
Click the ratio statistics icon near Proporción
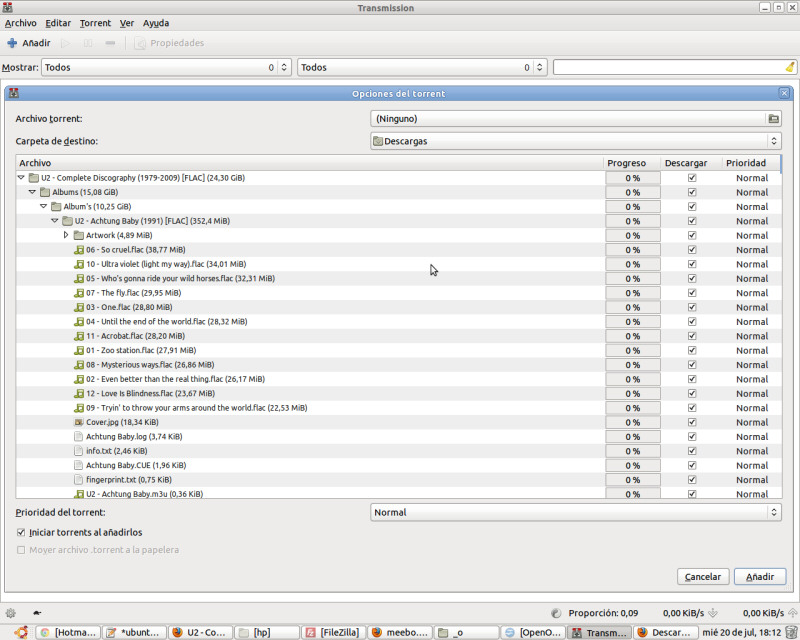point(556,613)
